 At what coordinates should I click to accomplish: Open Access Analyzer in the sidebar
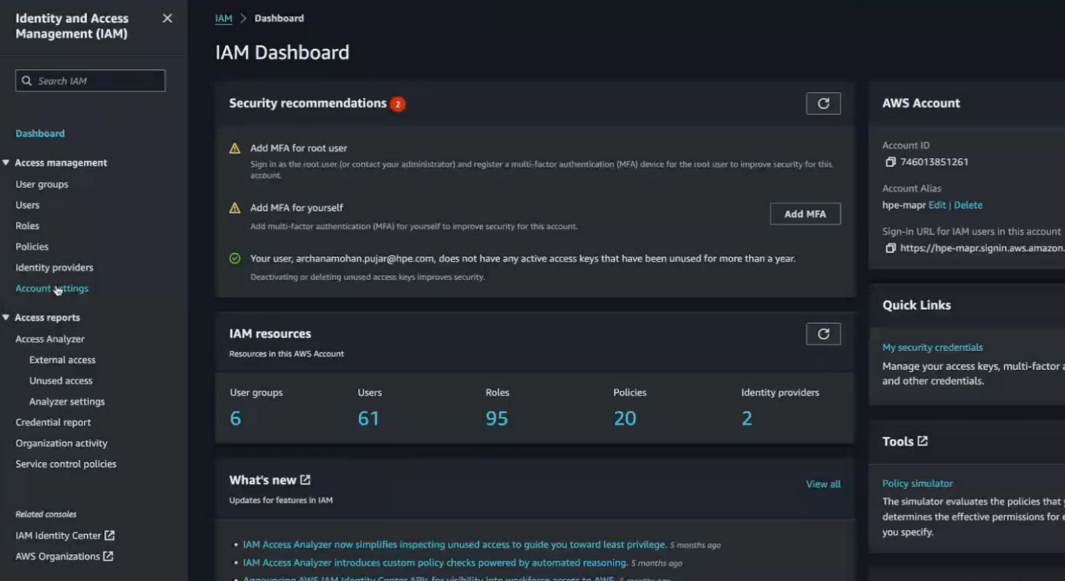click(x=50, y=339)
